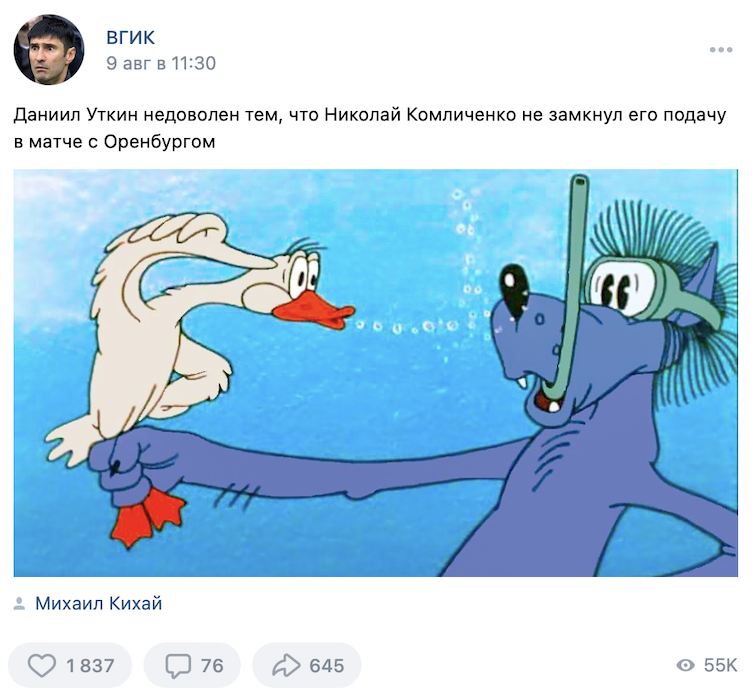Click the post text line в матче с Оренбургом
756x700 pixels.
click(x=114, y=142)
